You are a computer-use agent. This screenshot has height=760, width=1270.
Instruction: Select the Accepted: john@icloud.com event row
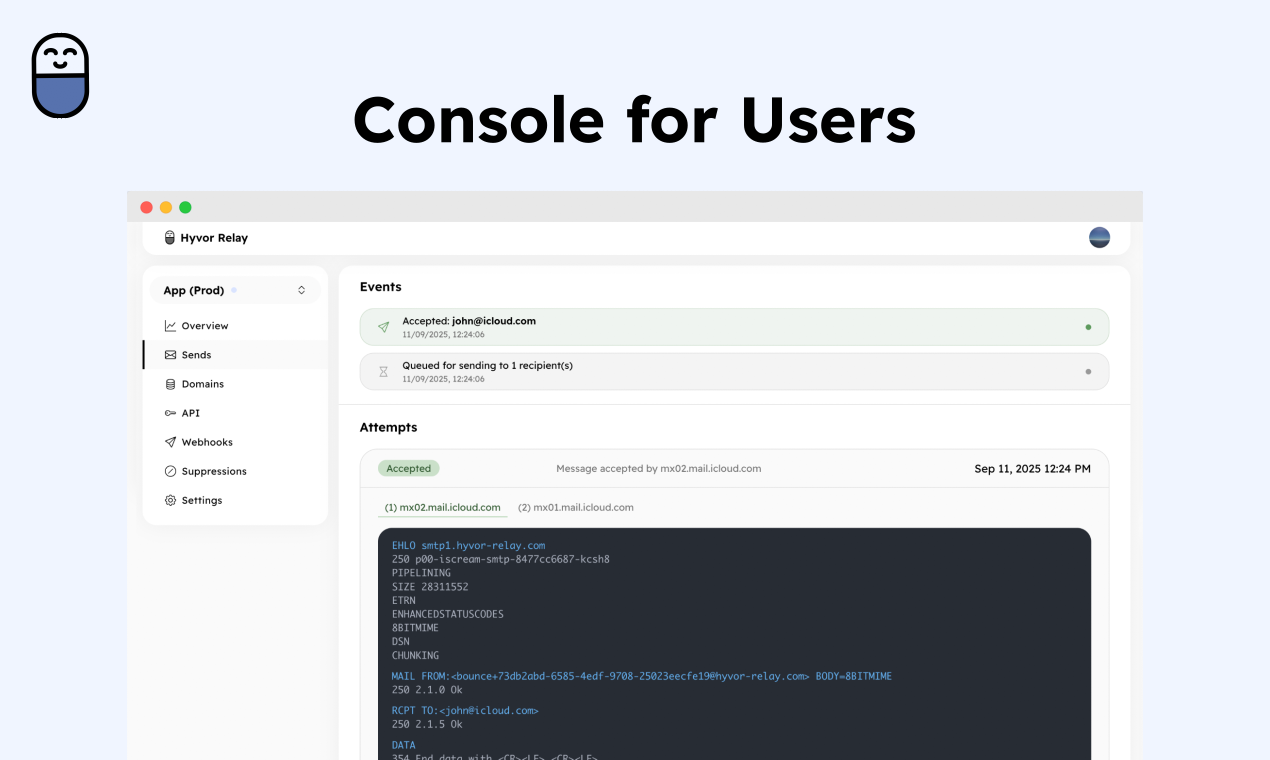click(x=734, y=327)
